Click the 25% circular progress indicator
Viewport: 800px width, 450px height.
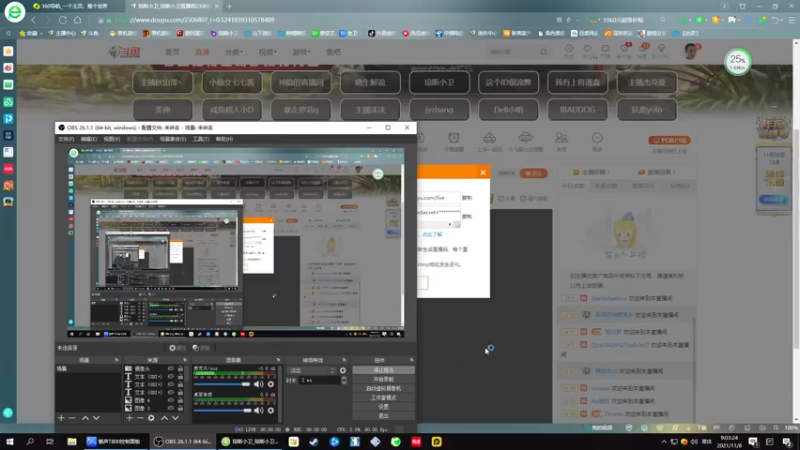pyautogui.click(x=737, y=62)
